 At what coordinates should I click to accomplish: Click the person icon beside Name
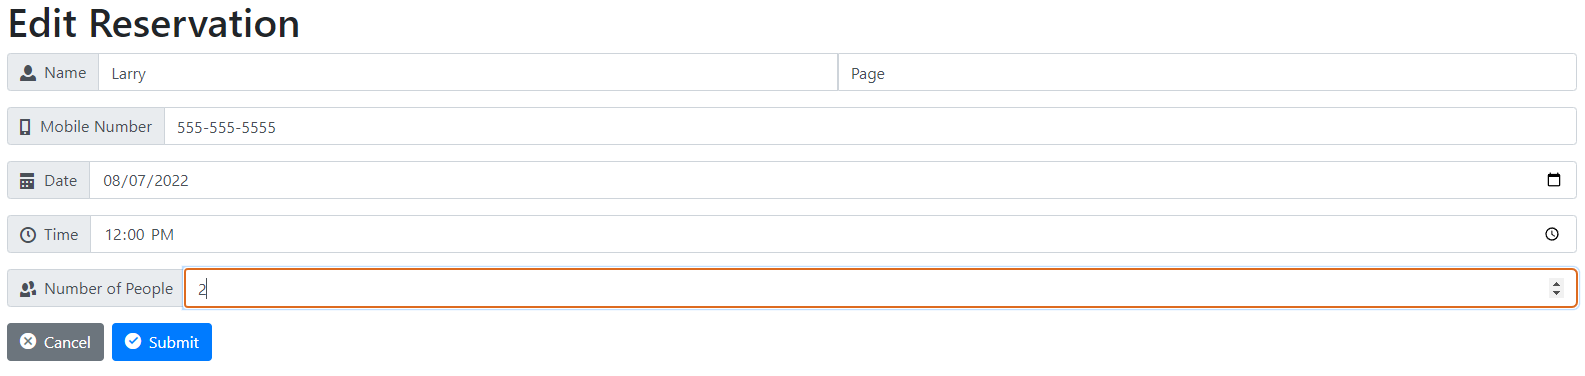(28, 73)
